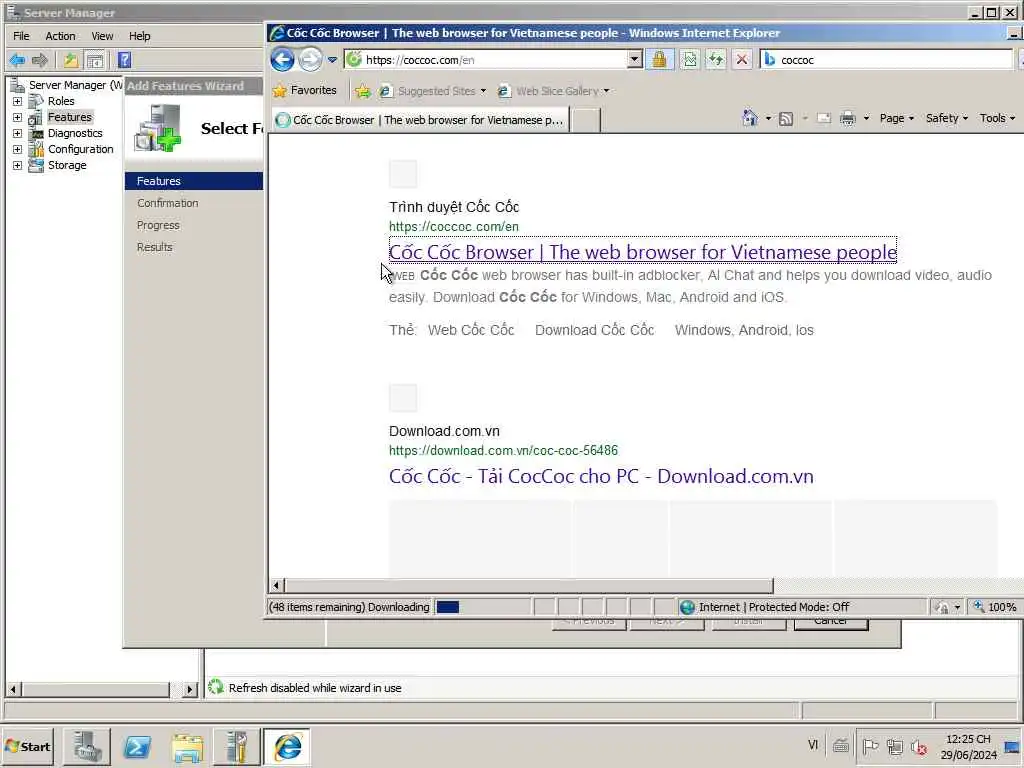This screenshot has height=768, width=1024.
Task: Select the Cốc Cốc Browser tab
Action: 420,120
